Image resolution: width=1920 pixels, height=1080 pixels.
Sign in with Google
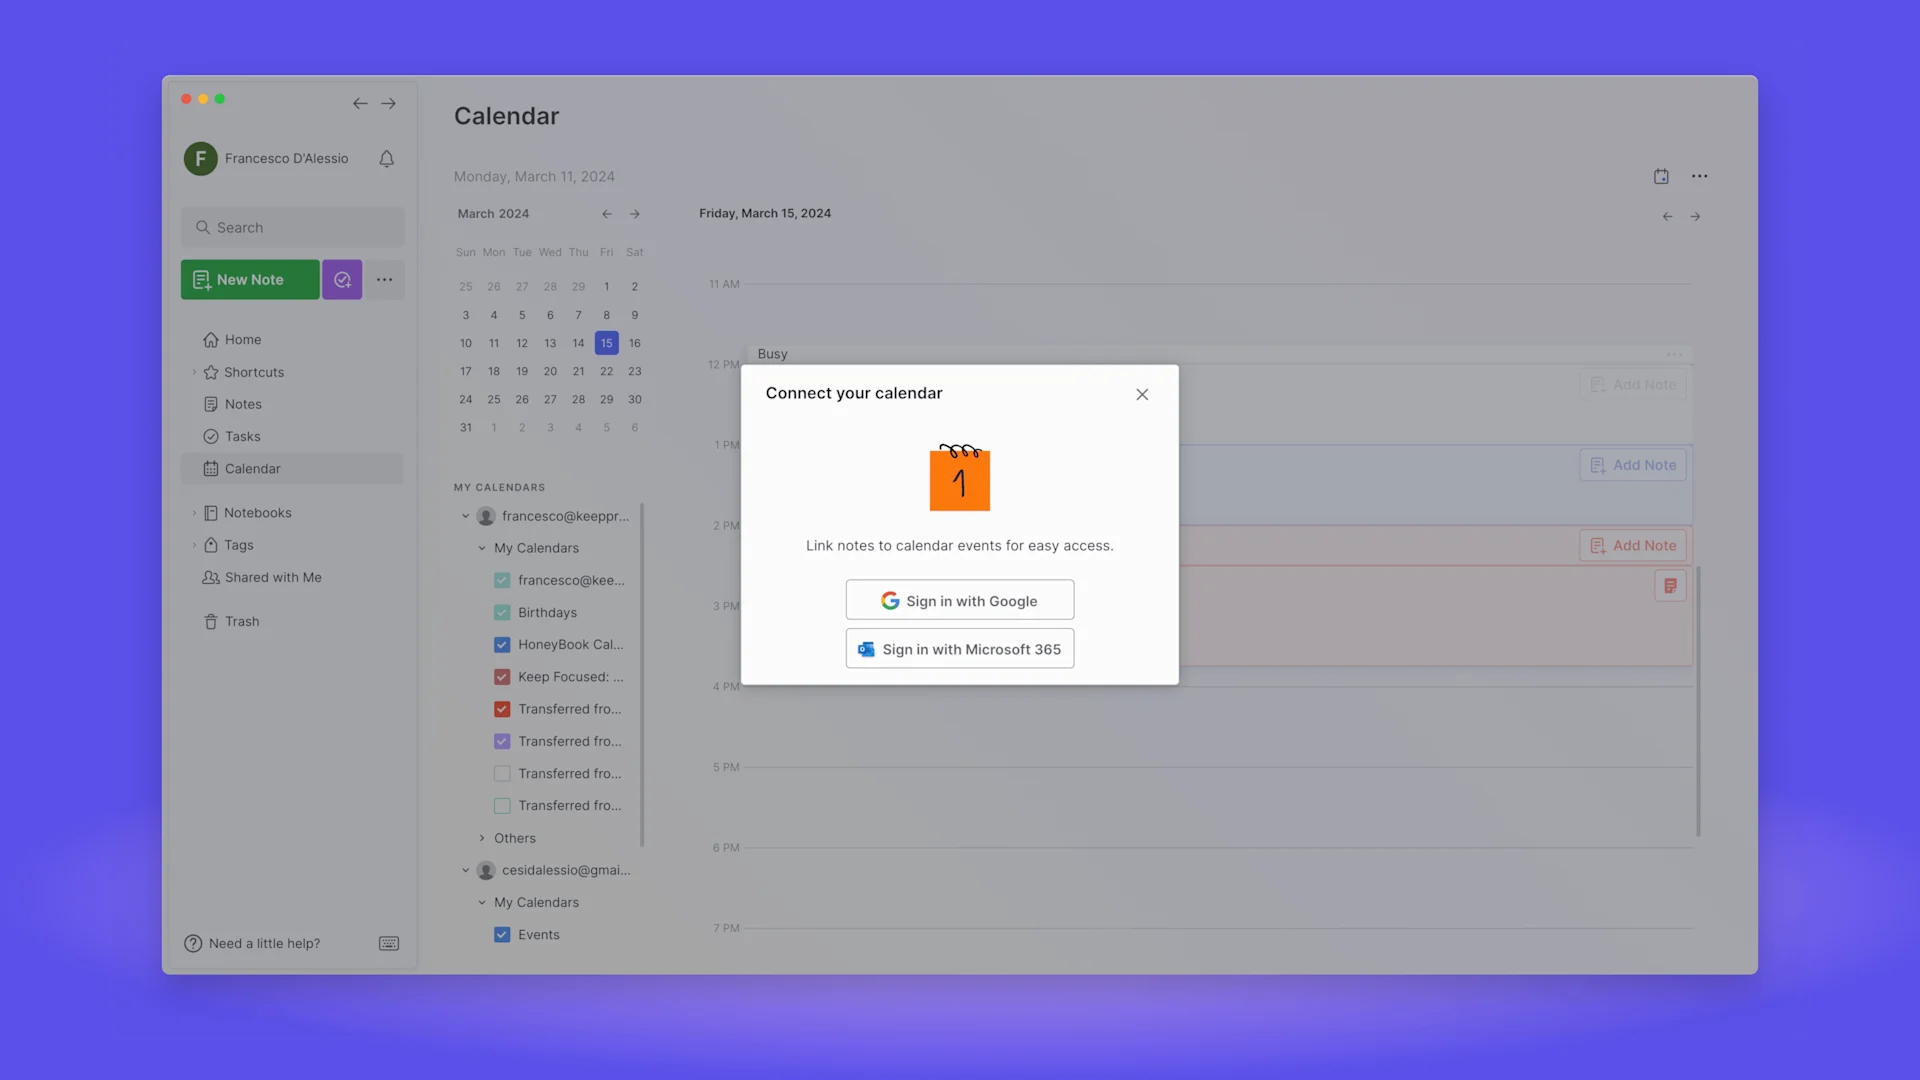pos(959,601)
